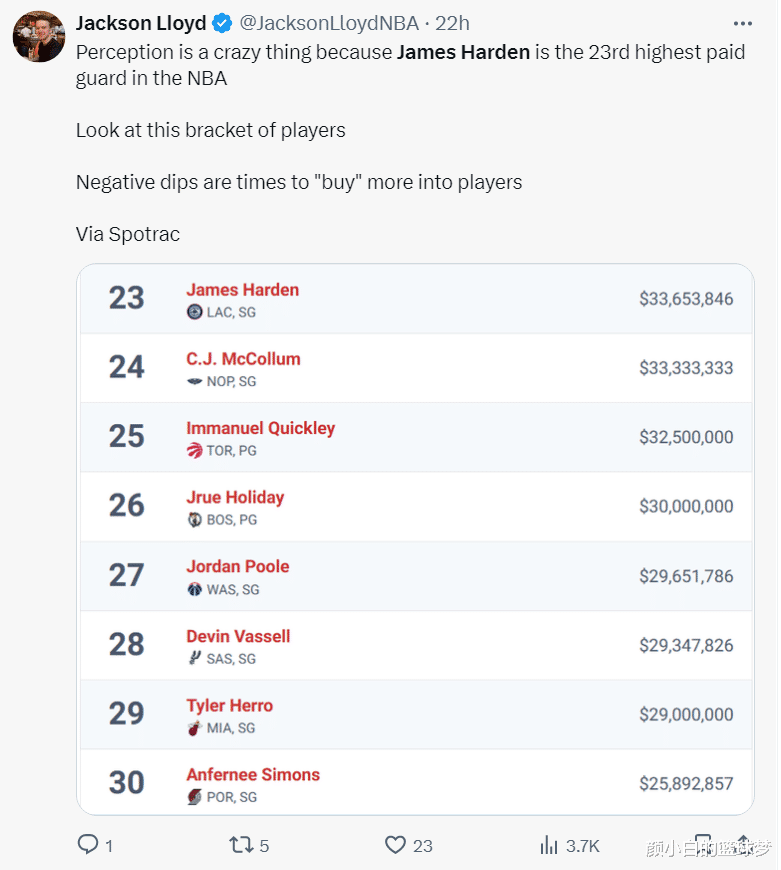Image resolution: width=781 pixels, height=870 pixels.
Task: Click the Trail Blazers logo under Anfernee Simons
Action: click(194, 797)
